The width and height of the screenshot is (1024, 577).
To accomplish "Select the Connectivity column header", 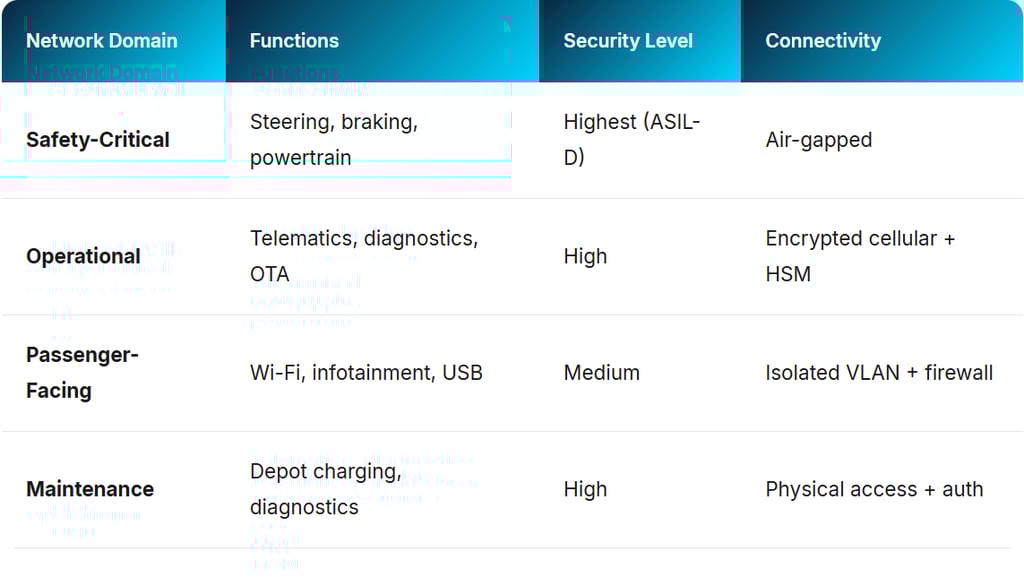I will point(823,41).
